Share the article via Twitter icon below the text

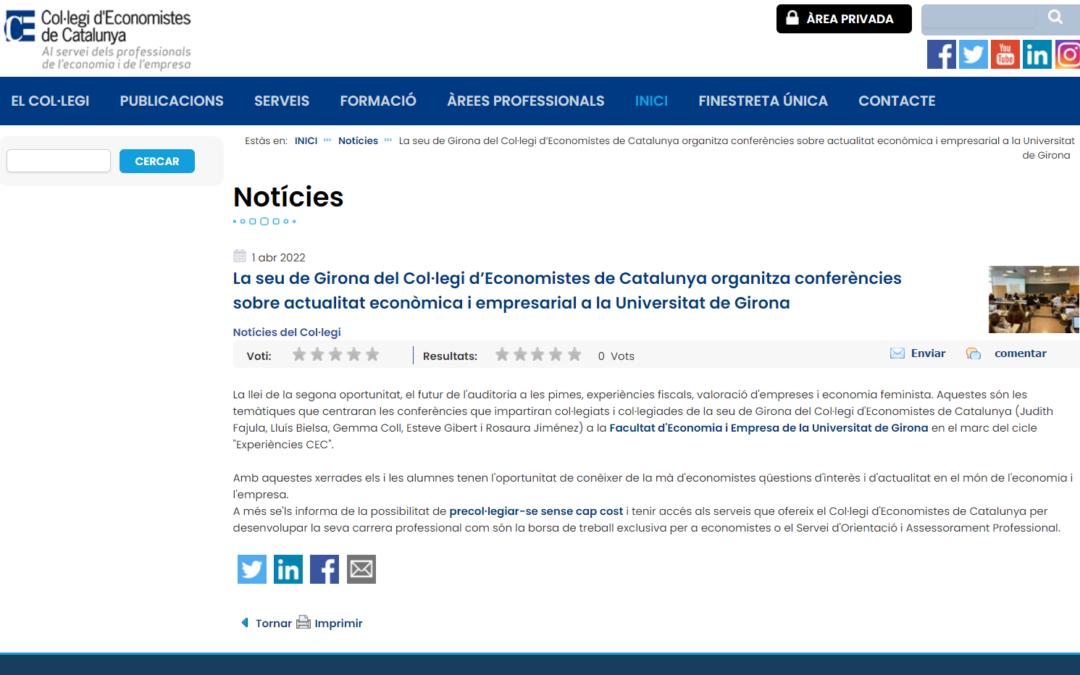point(252,569)
